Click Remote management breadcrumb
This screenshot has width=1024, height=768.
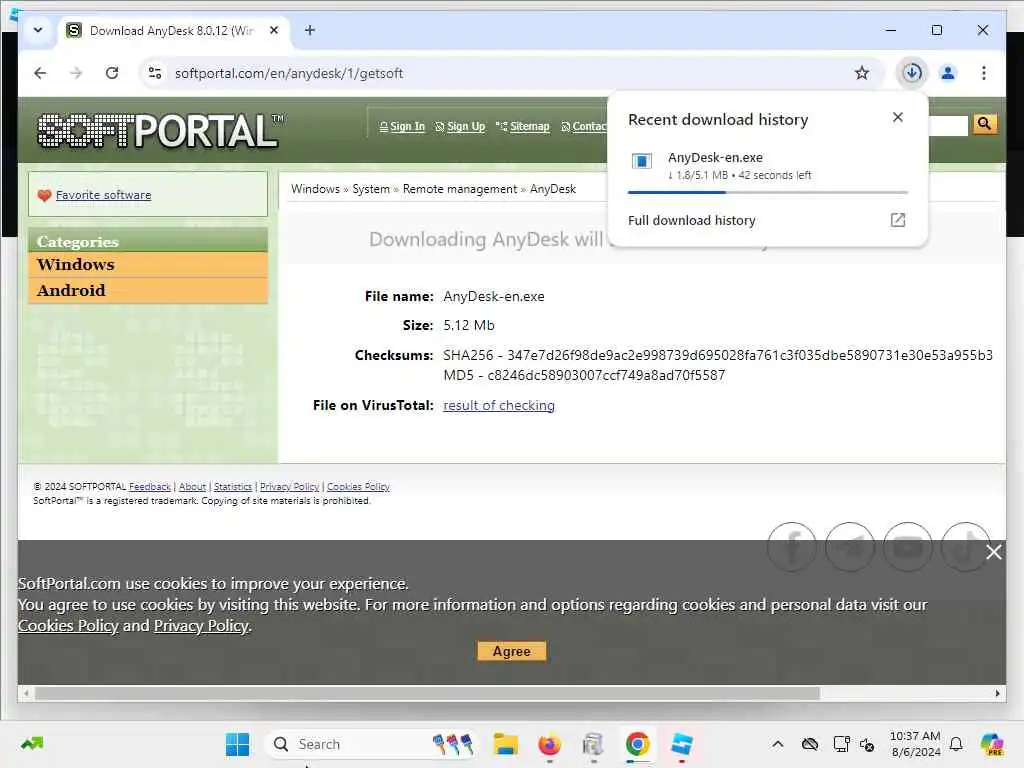pos(460,189)
